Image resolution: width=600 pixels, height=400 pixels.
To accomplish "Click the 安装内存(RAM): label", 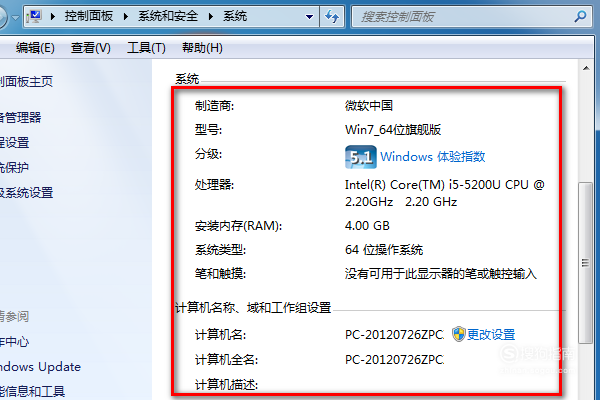I will tap(238, 226).
